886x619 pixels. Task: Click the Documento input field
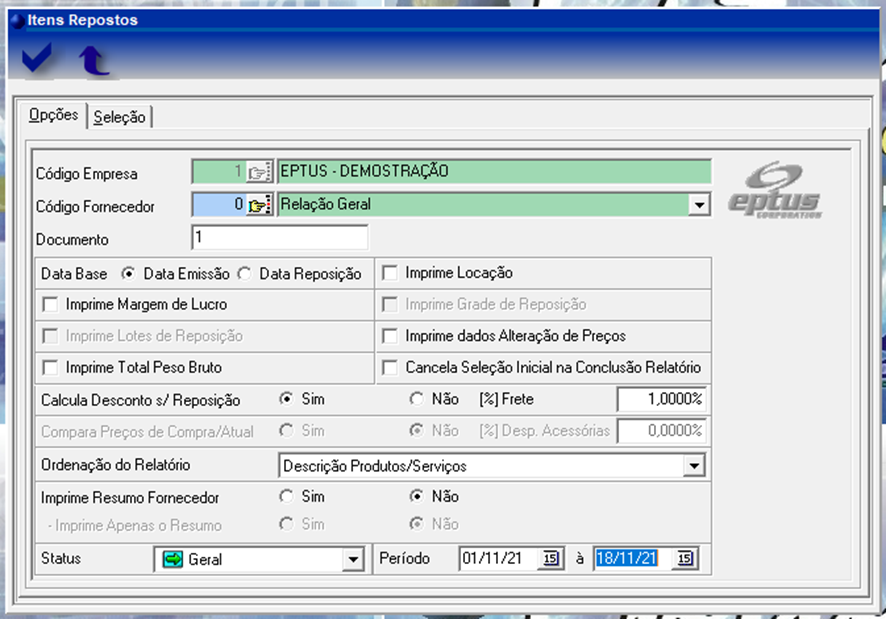click(279, 238)
